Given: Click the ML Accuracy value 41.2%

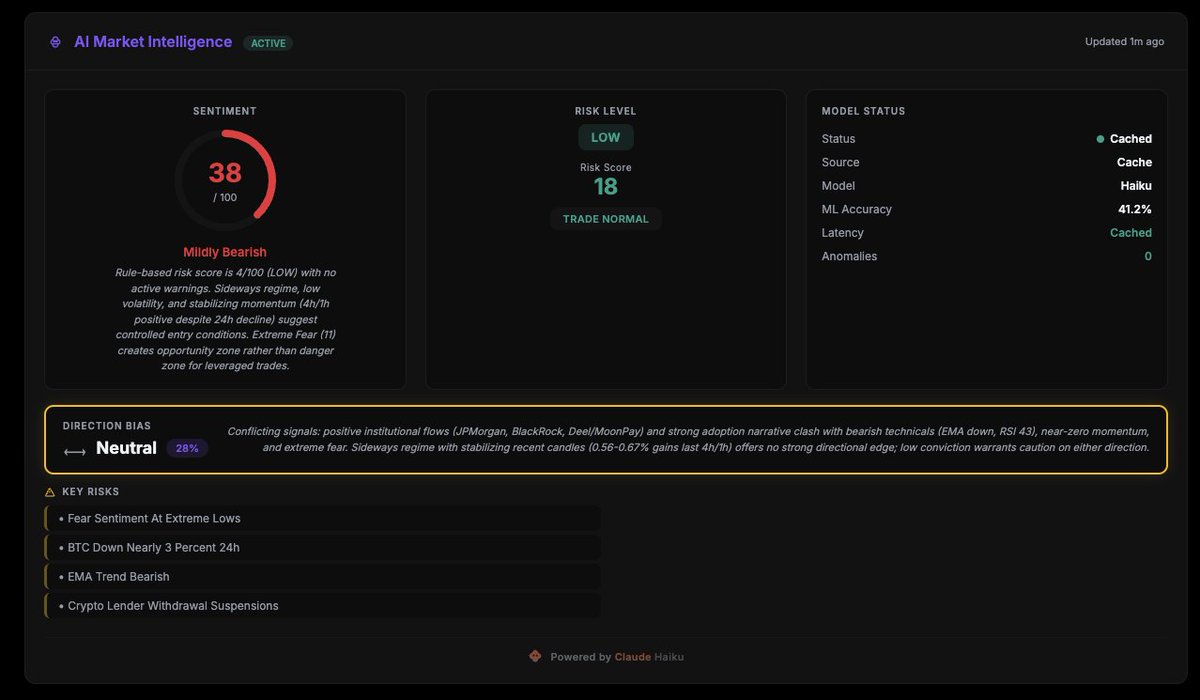Looking at the screenshot, I should point(1135,209).
